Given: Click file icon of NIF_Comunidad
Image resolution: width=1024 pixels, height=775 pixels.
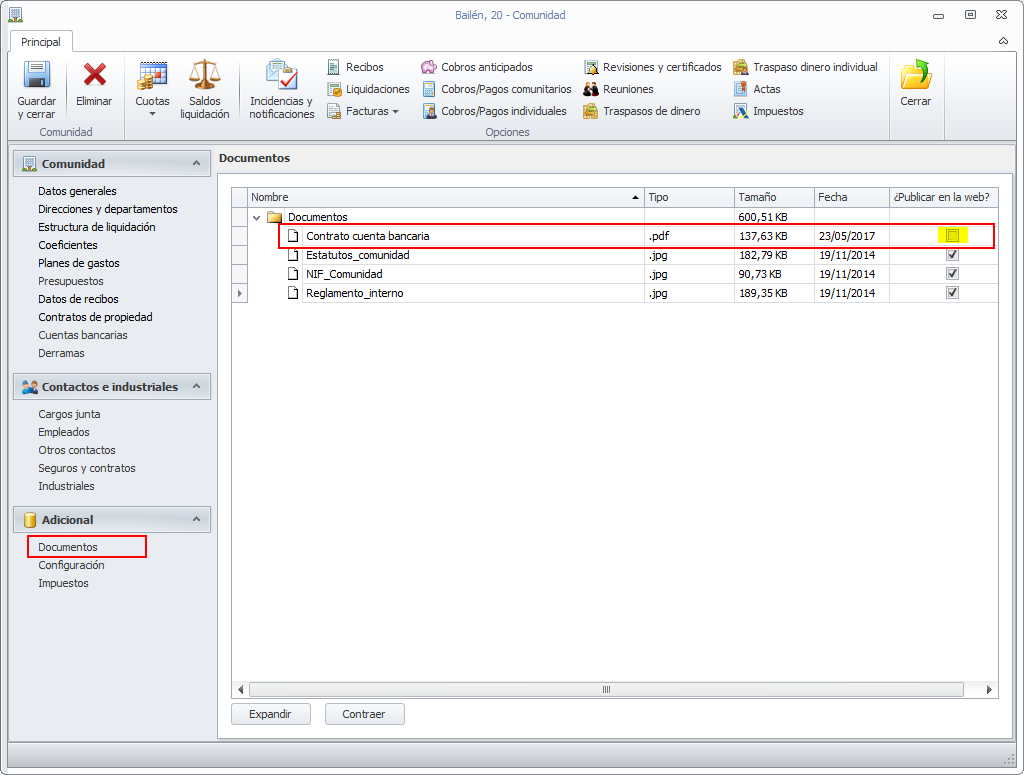Looking at the screenshot, I should (293, 274).
